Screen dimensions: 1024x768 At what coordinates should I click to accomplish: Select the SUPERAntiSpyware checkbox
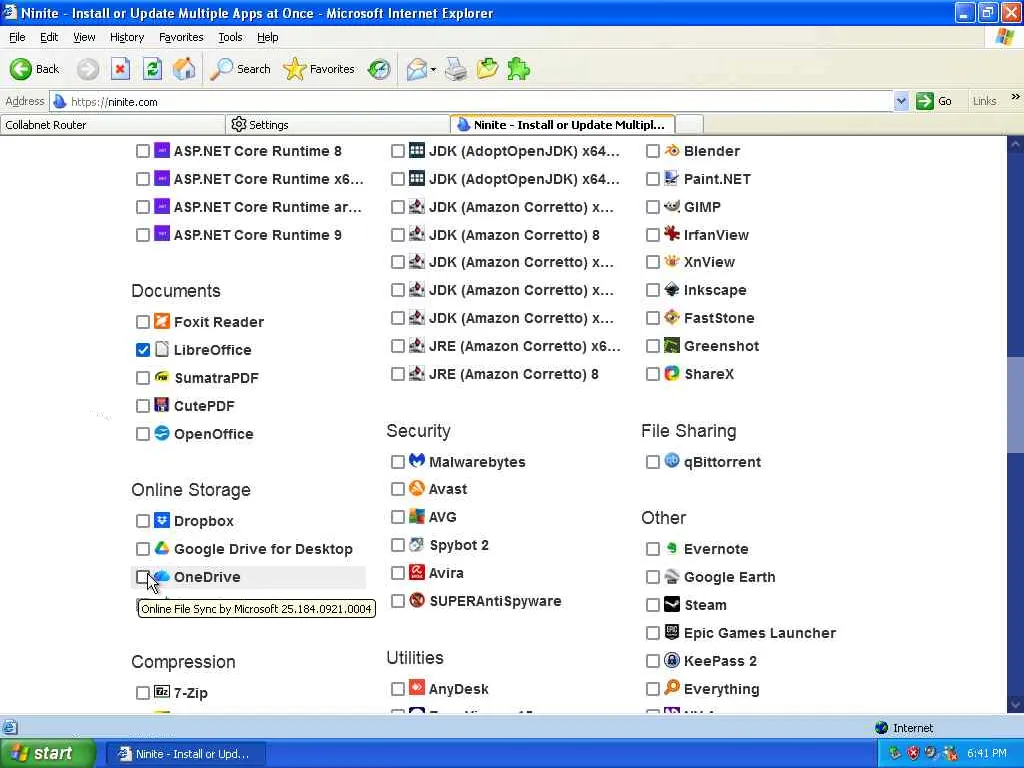tap(398, 601)
